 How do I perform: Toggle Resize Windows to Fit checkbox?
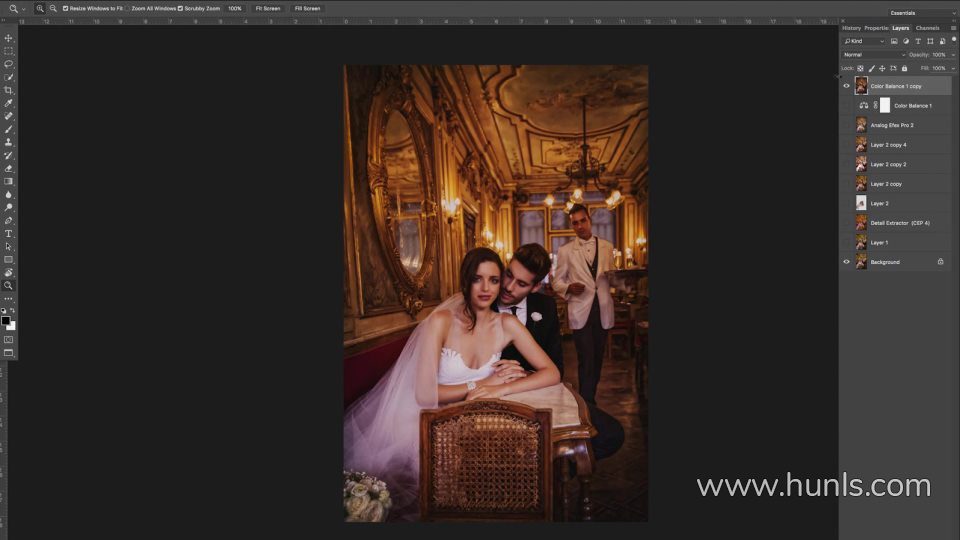coord(66,9)
